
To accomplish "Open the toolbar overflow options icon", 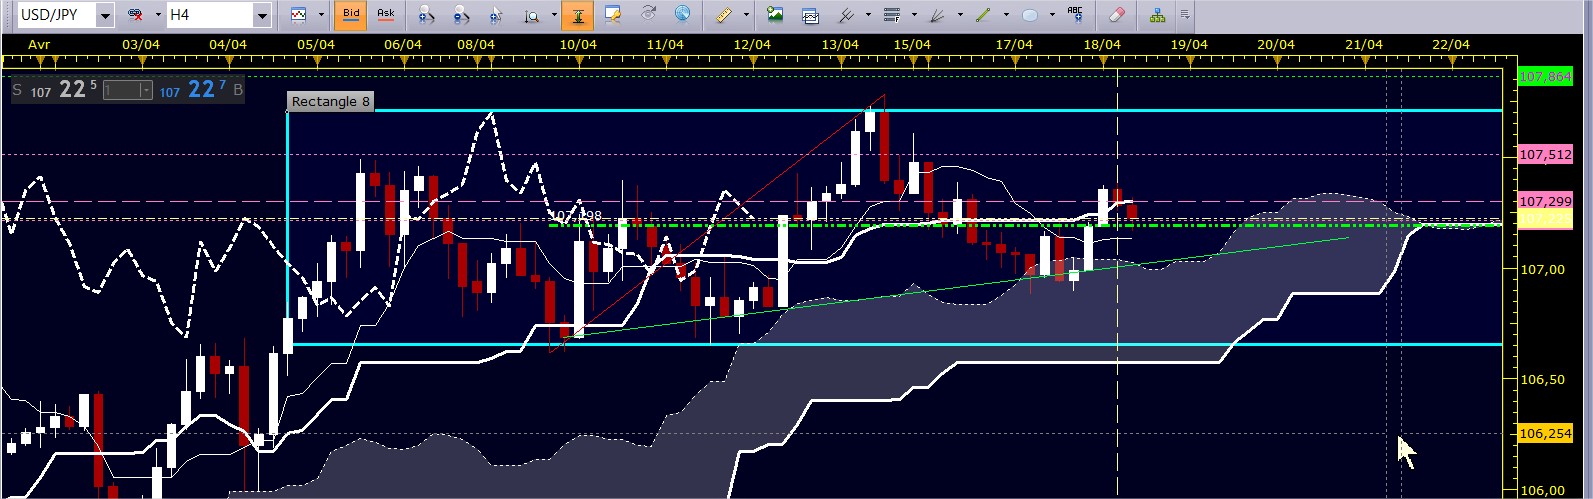I will tap(1185, 15).
